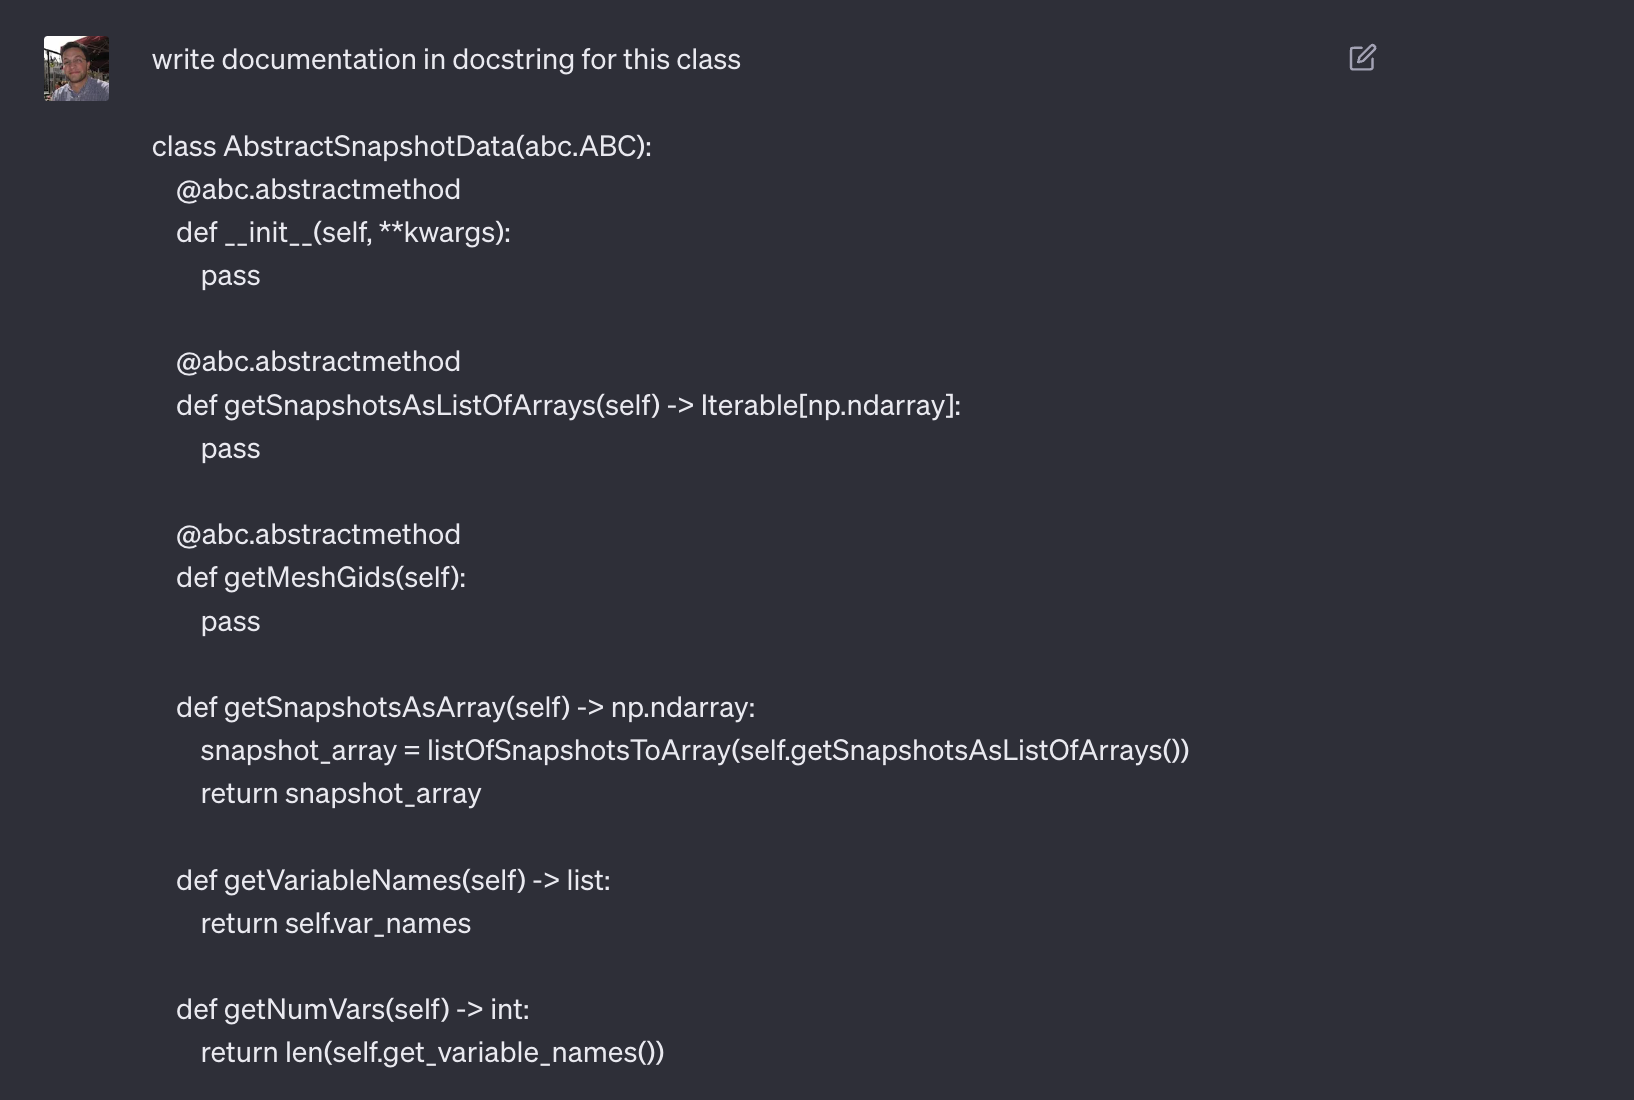The image size is (1634, 1100).
Task: Click the user avatar thumbnail
Action: 76,69
